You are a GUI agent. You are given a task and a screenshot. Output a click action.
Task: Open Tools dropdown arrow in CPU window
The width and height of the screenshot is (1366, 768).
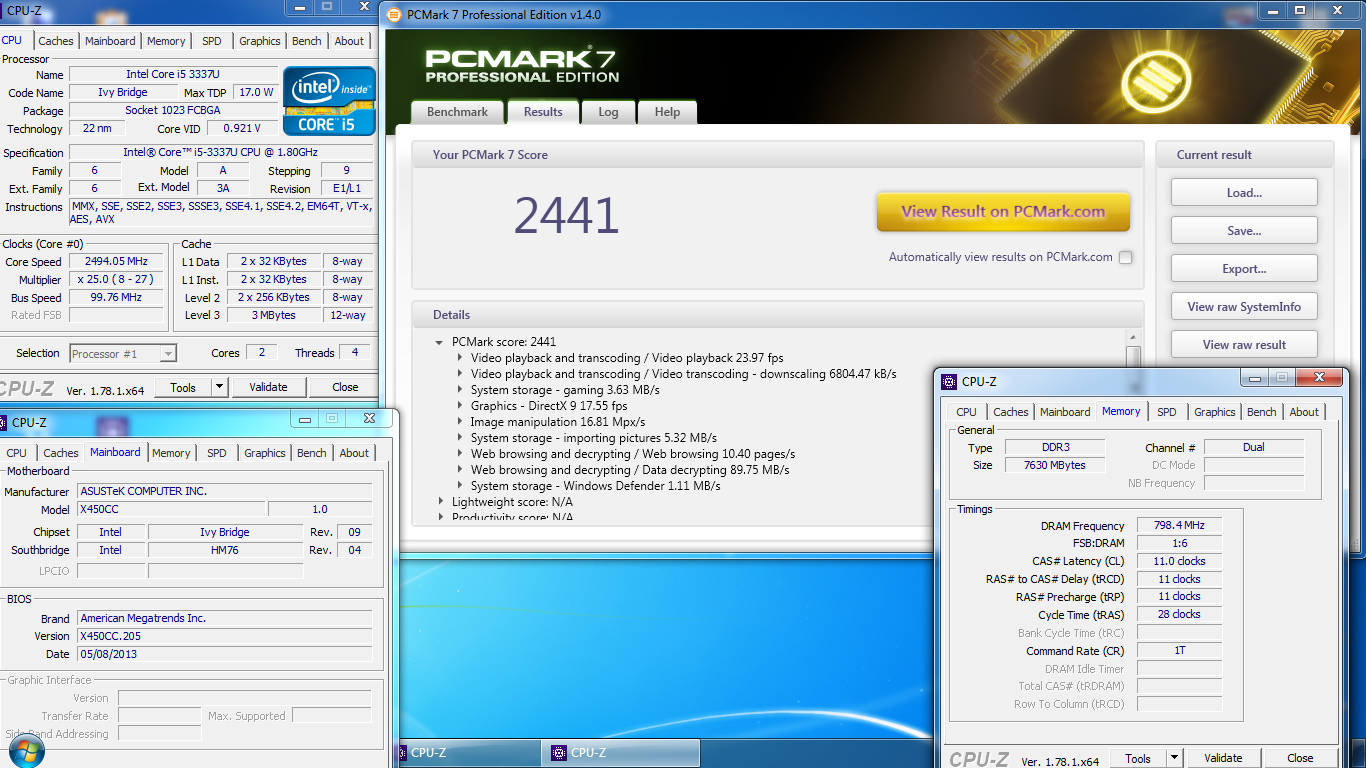(220, 387)
